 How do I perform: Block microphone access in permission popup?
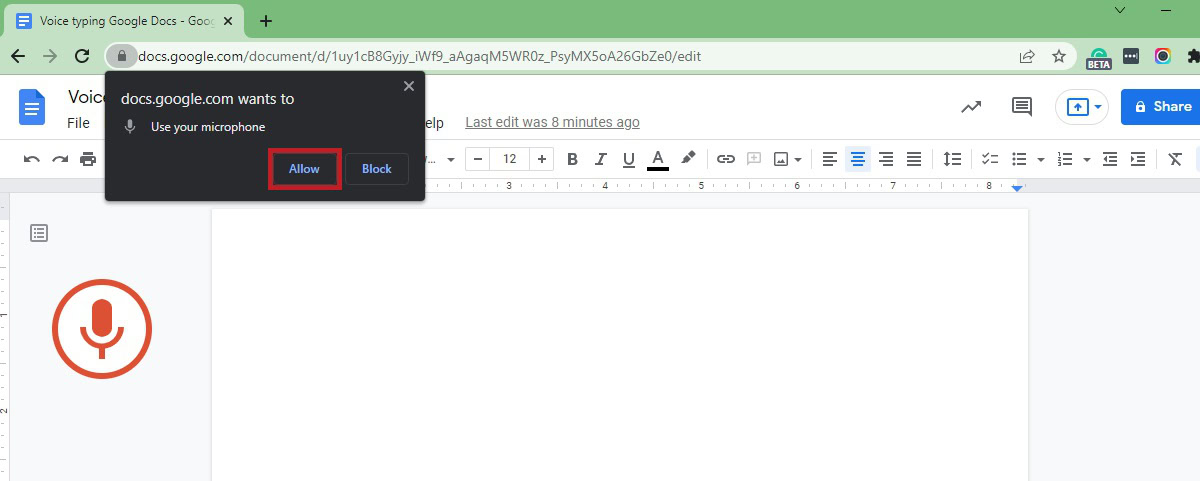pos(377,169)
